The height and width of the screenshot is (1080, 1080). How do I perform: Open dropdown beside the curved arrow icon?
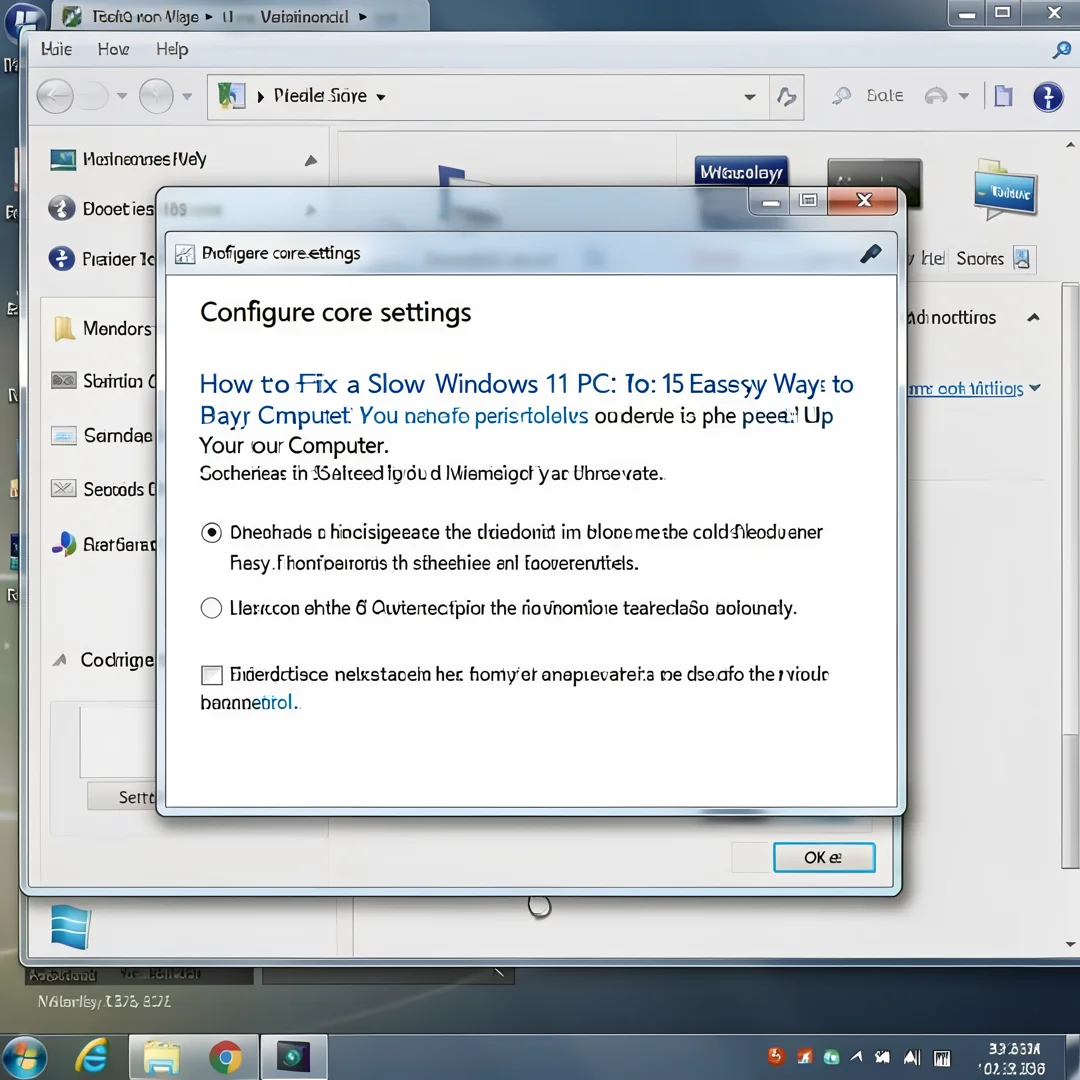point(964,96)
